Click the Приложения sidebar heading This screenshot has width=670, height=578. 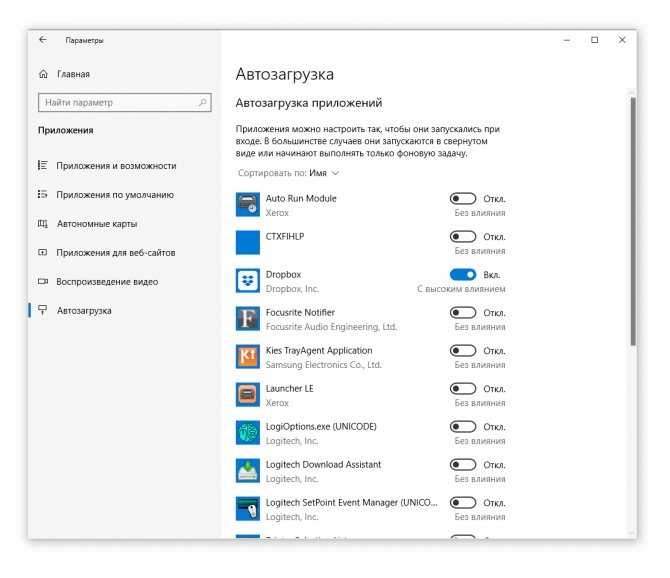65,130
